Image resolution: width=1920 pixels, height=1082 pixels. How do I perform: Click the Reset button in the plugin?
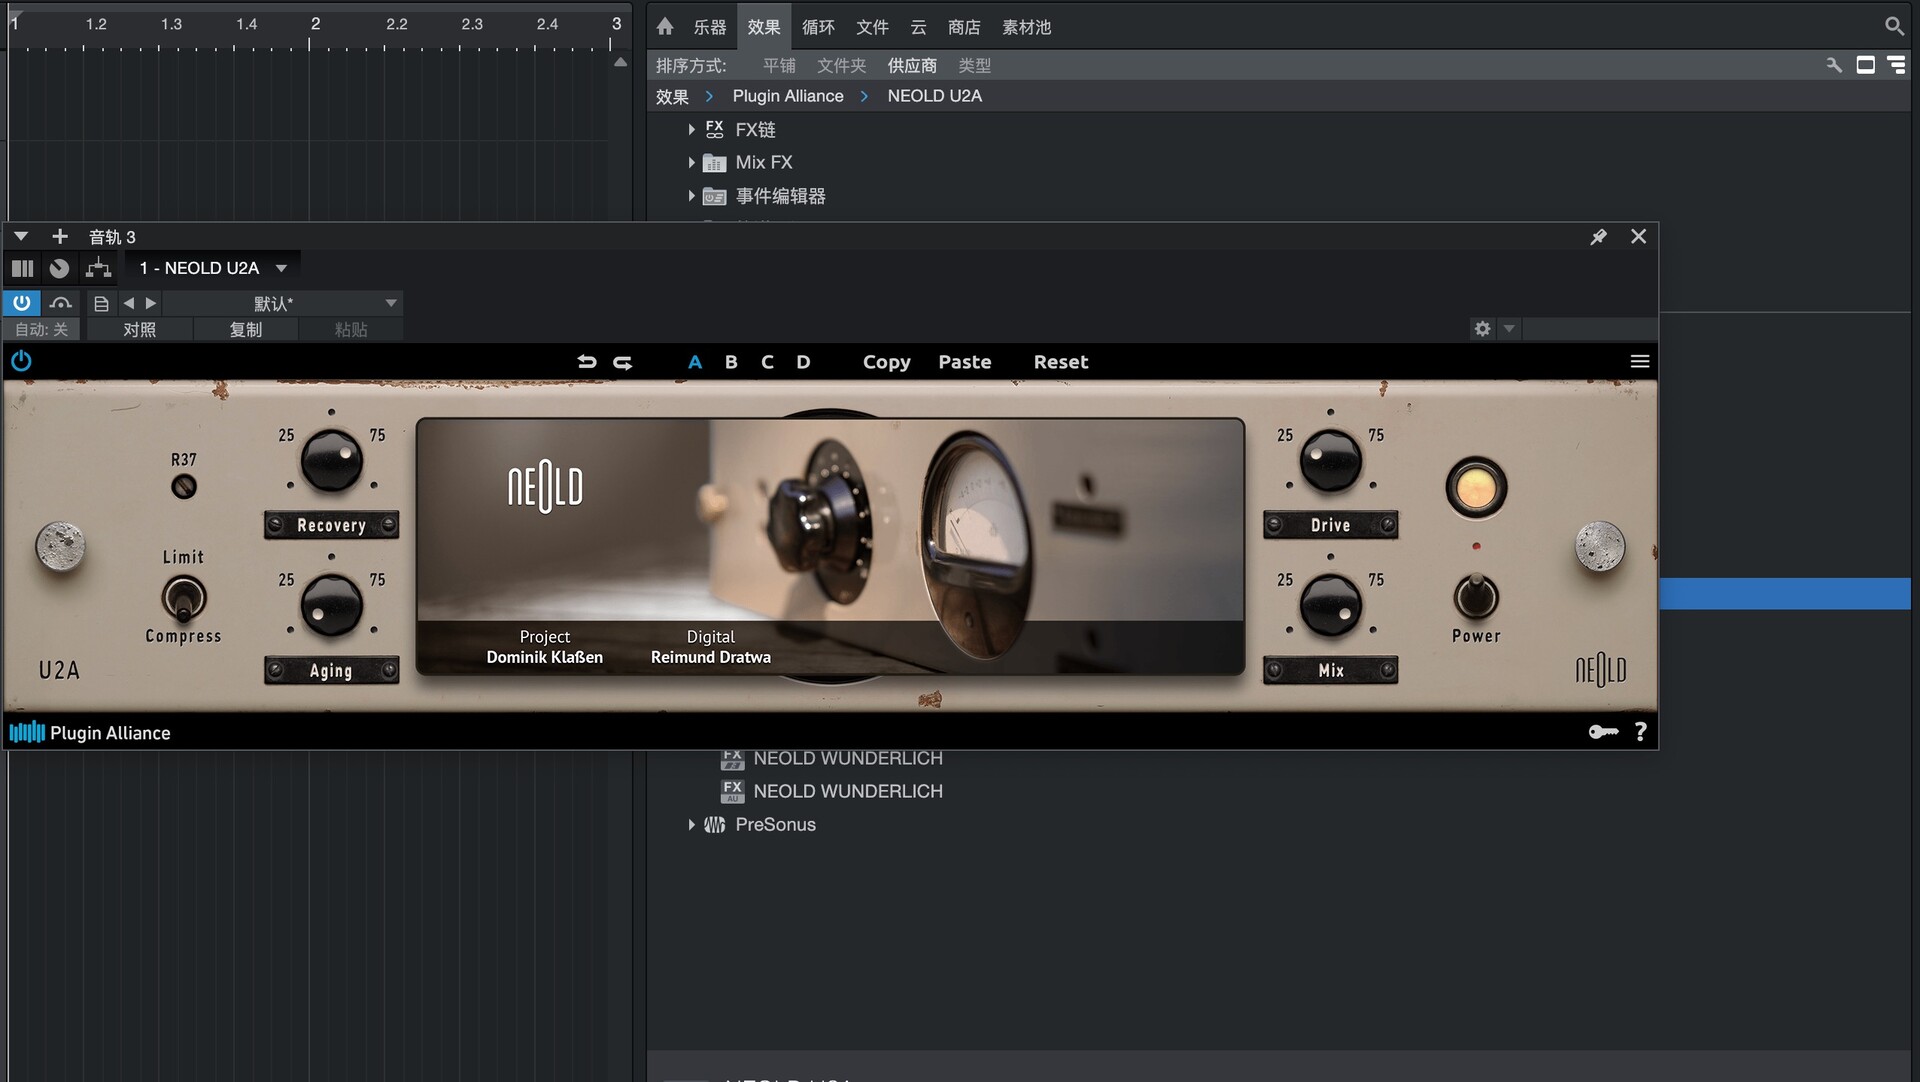coord(1060,361)
